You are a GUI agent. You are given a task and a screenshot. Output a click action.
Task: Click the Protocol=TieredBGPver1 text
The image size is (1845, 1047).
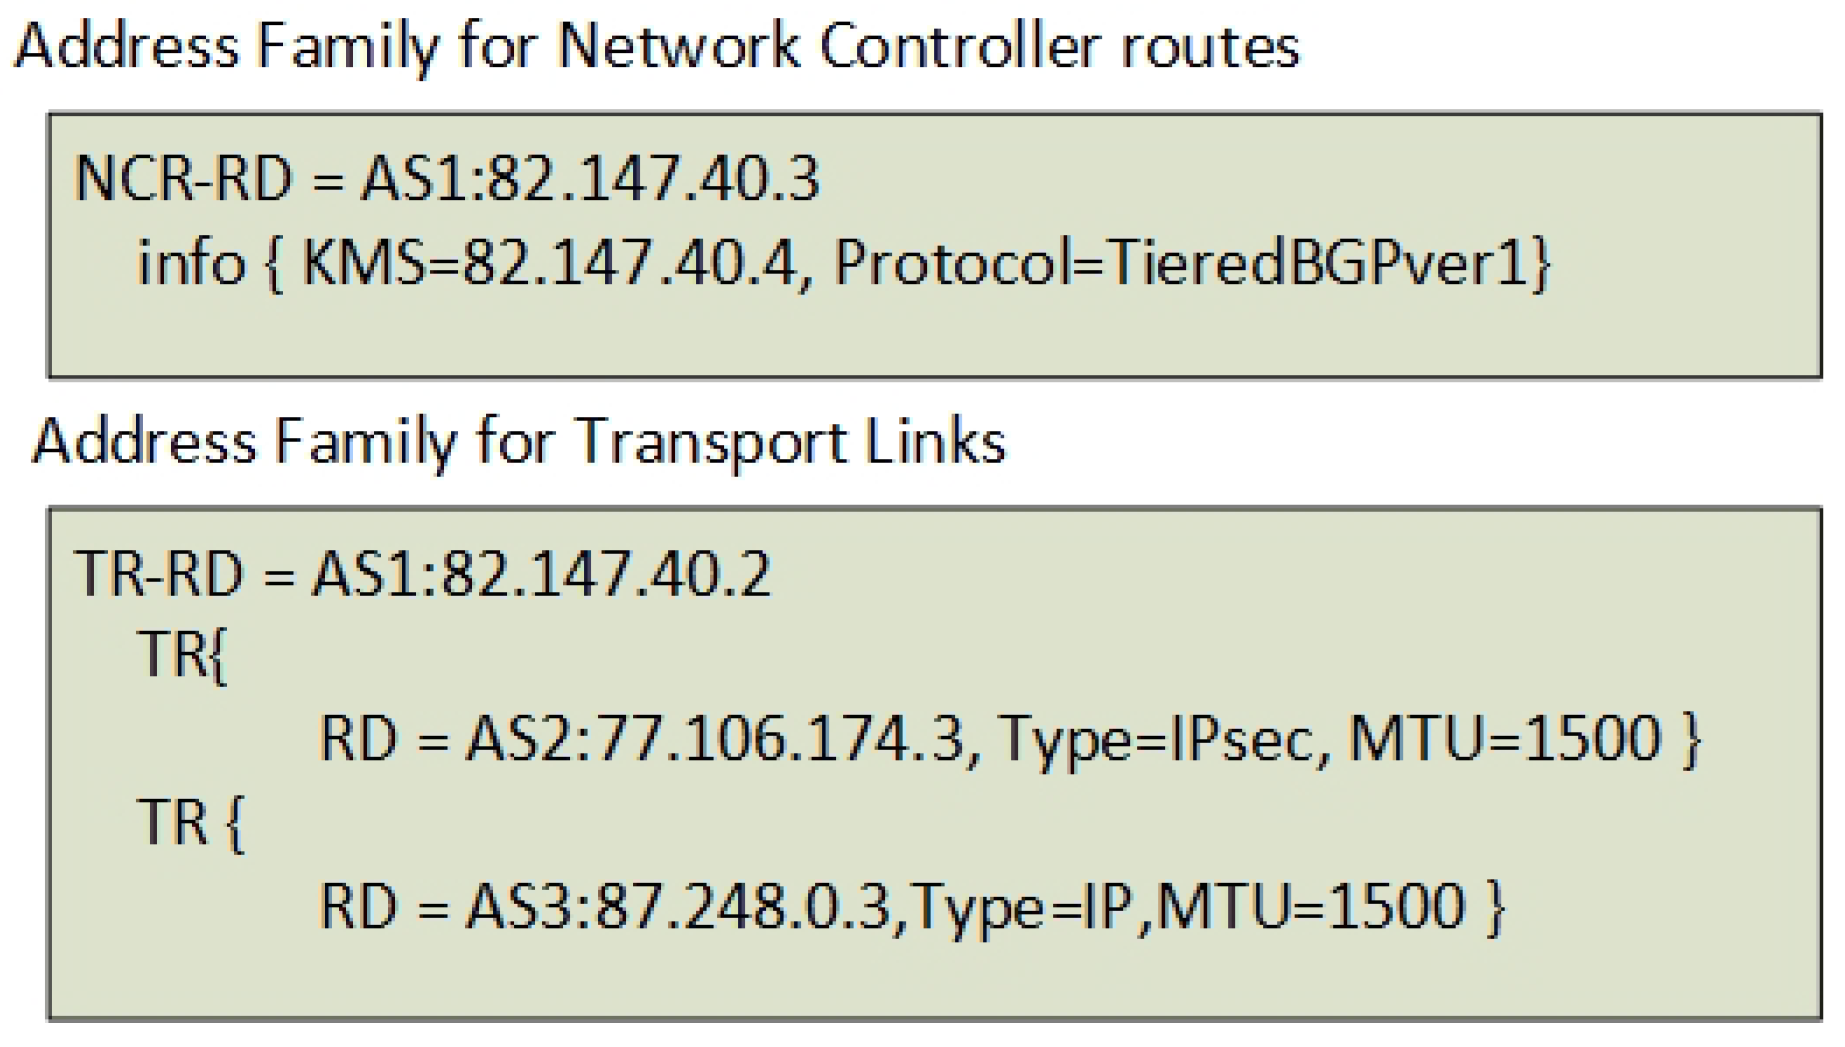(1181, 263)
